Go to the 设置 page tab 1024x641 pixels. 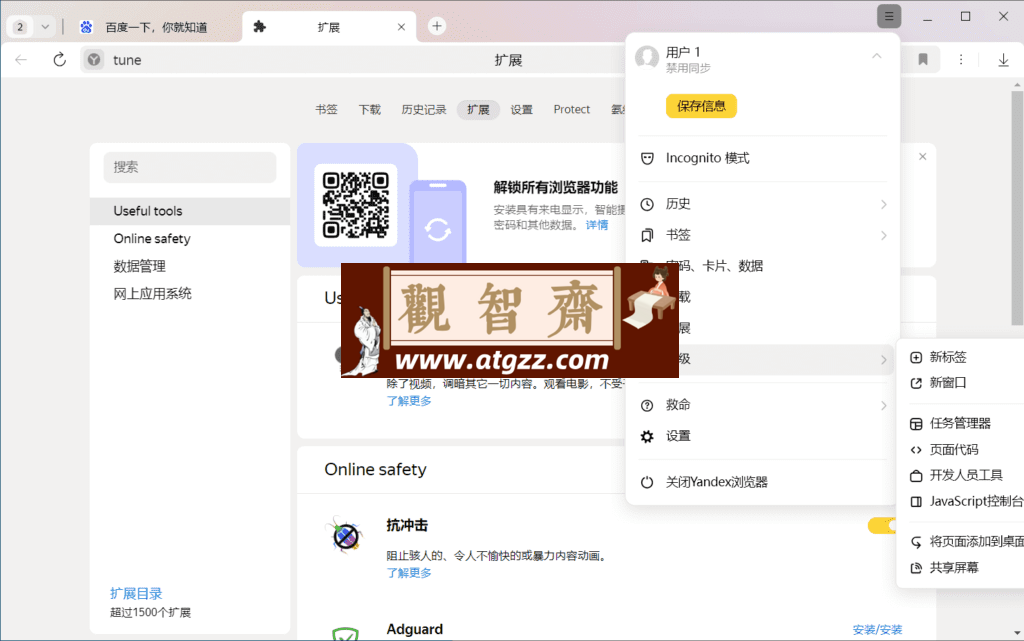point(521,110)
